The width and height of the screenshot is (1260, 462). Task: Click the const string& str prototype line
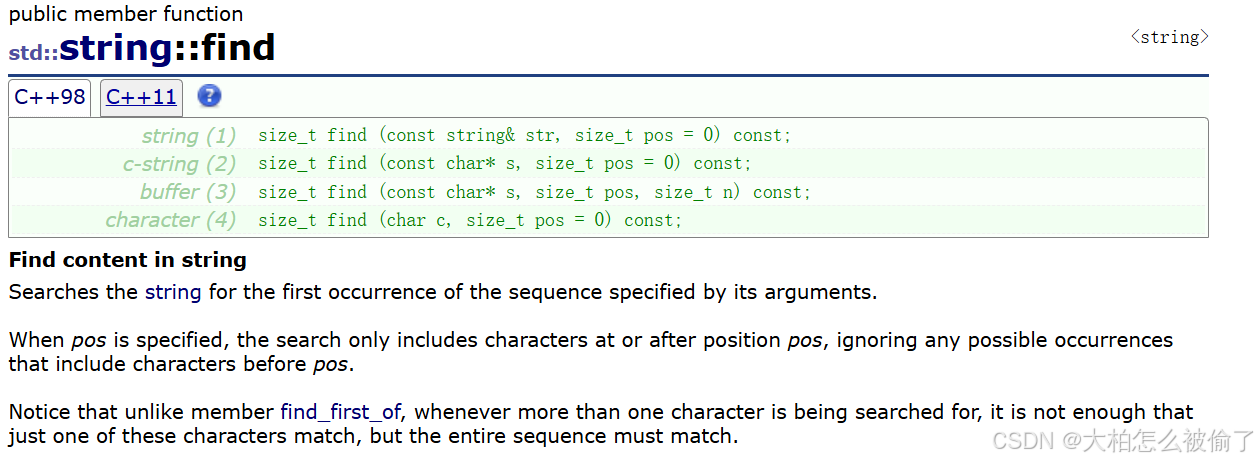point(524,135)
